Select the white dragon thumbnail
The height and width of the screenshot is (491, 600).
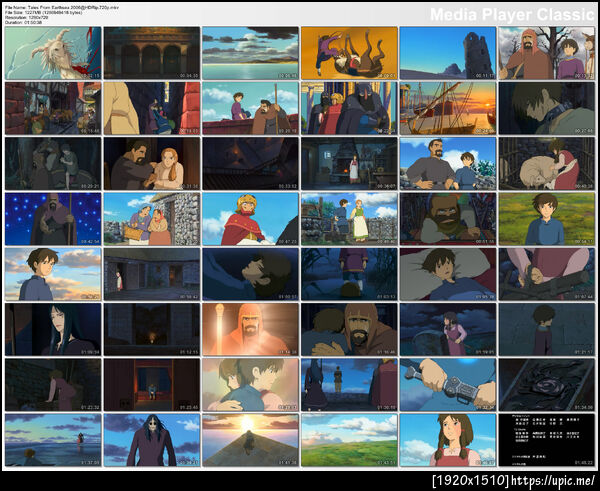pyautogui.click(x=53, y=53)
